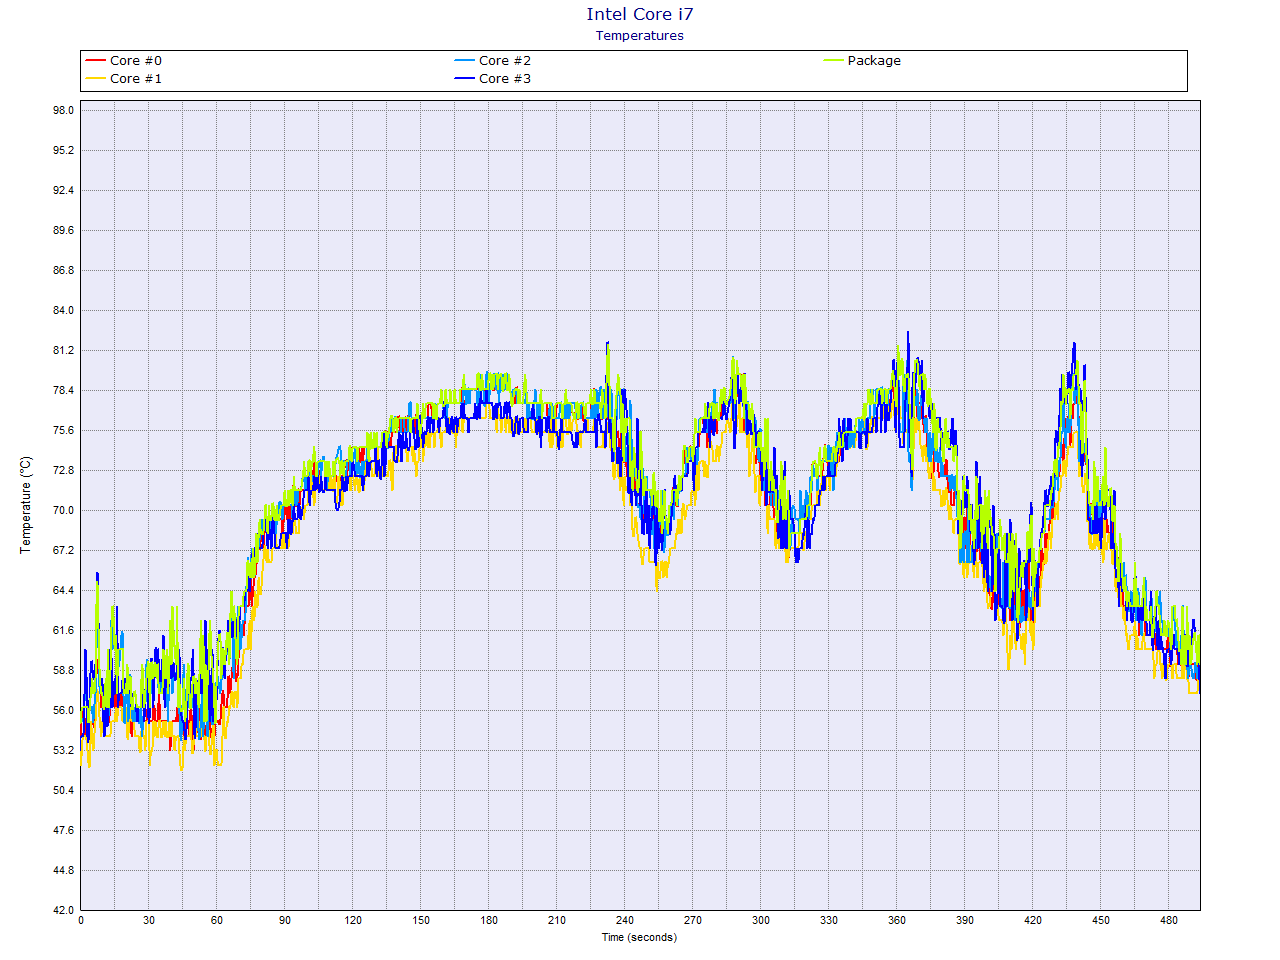Click the 450 time axis tick
Viewport: 1280px width, 960px height.
click(x=1101, y=920)
